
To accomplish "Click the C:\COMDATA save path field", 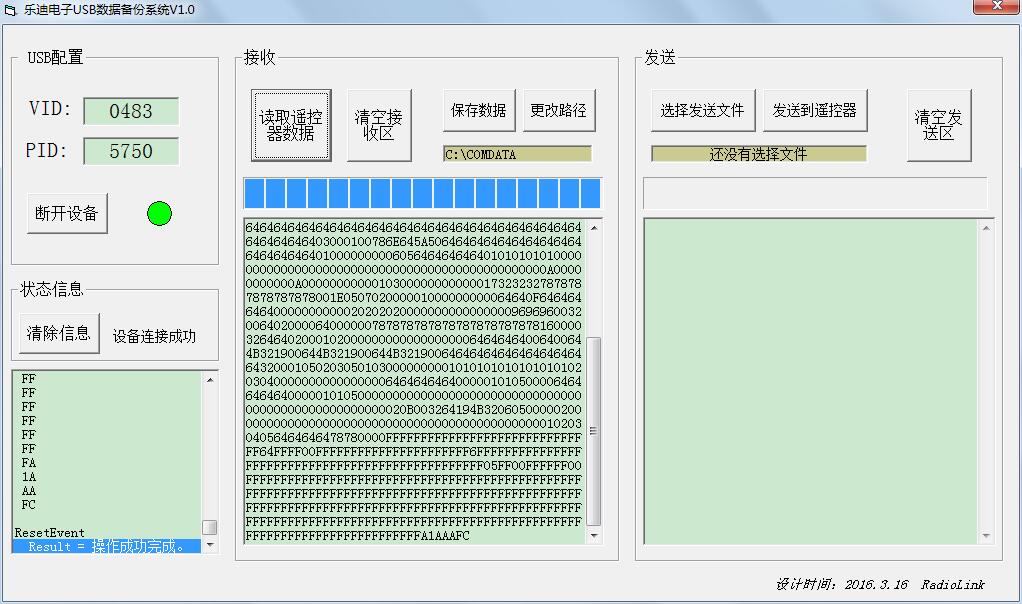I will [518, 154].
